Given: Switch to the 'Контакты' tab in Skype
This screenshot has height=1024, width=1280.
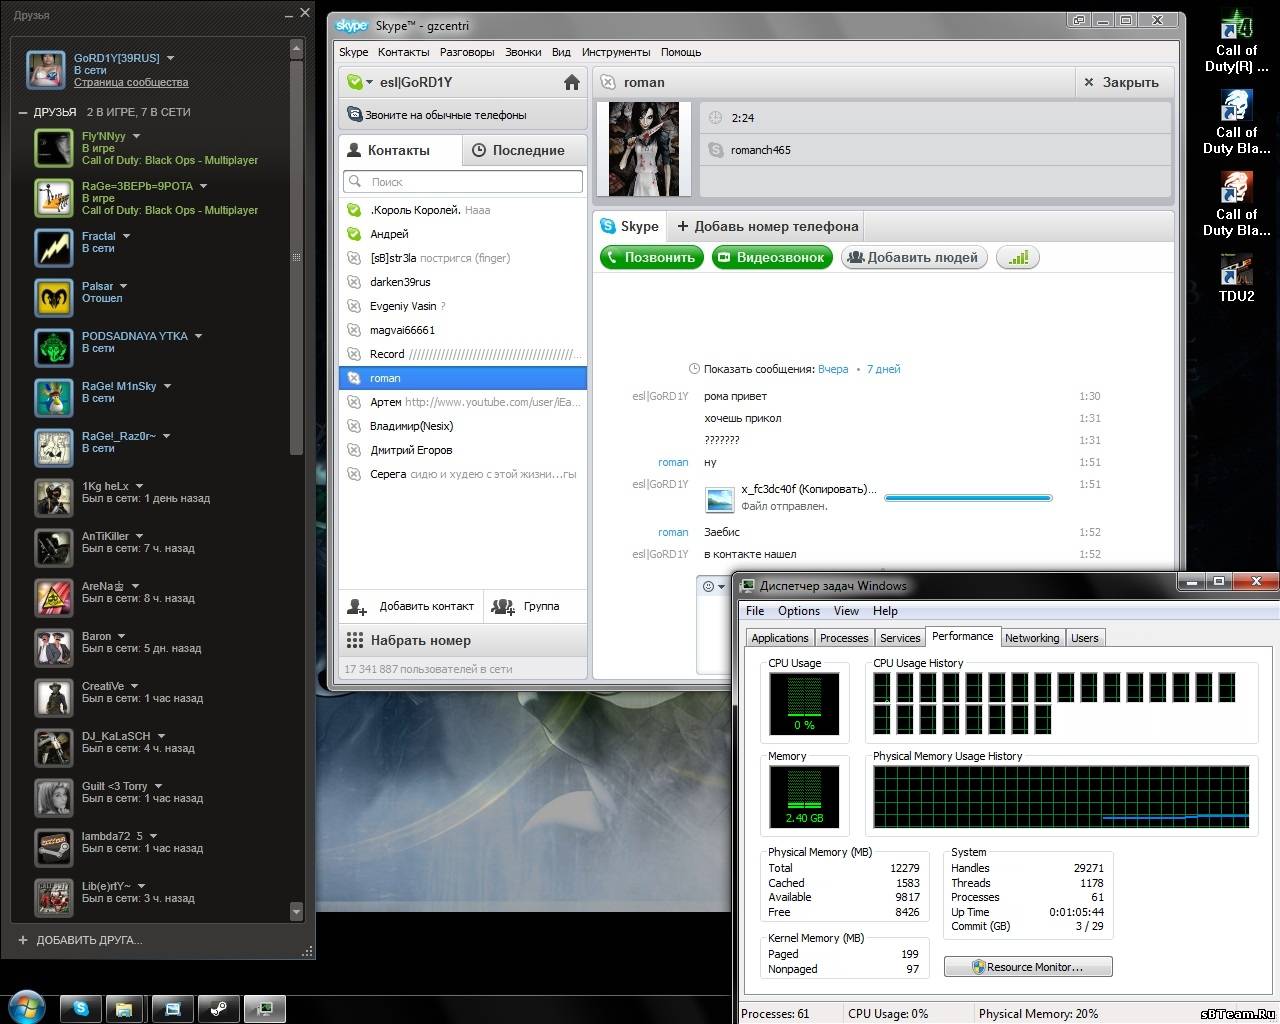Looking at the screenshot, I should [x=400, y=150].
